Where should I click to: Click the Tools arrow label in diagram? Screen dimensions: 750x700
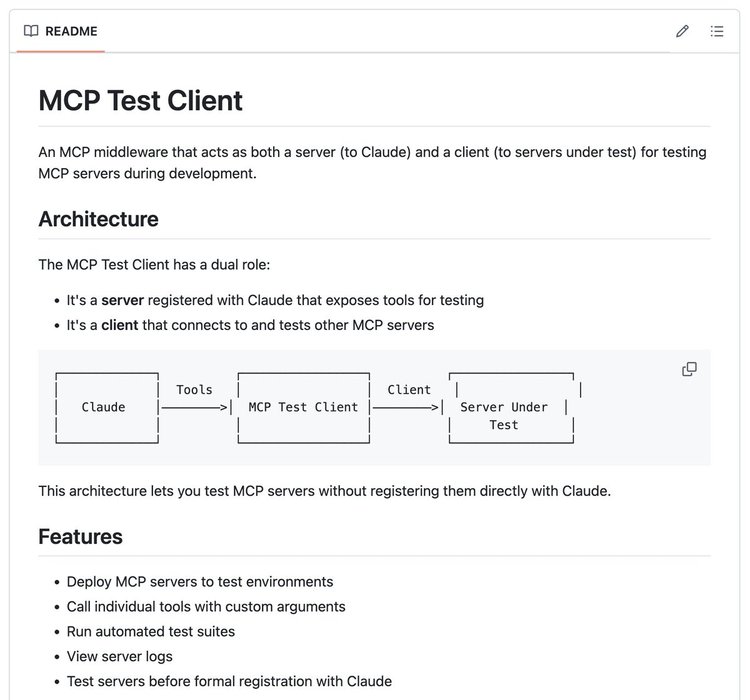tap(194, 390)
